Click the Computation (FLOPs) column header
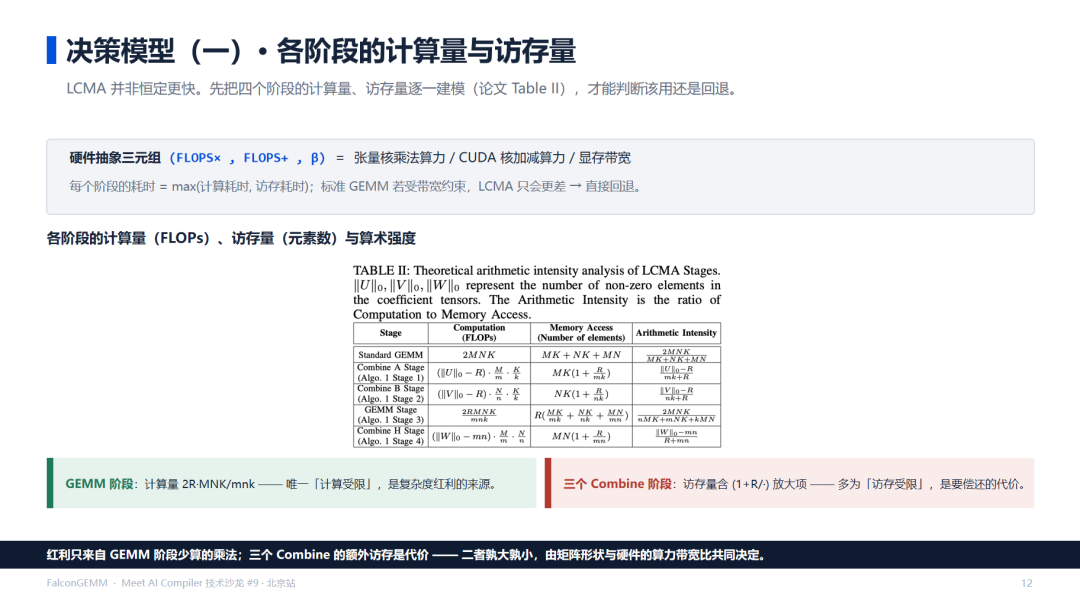1080x616 pixels. 479,333
